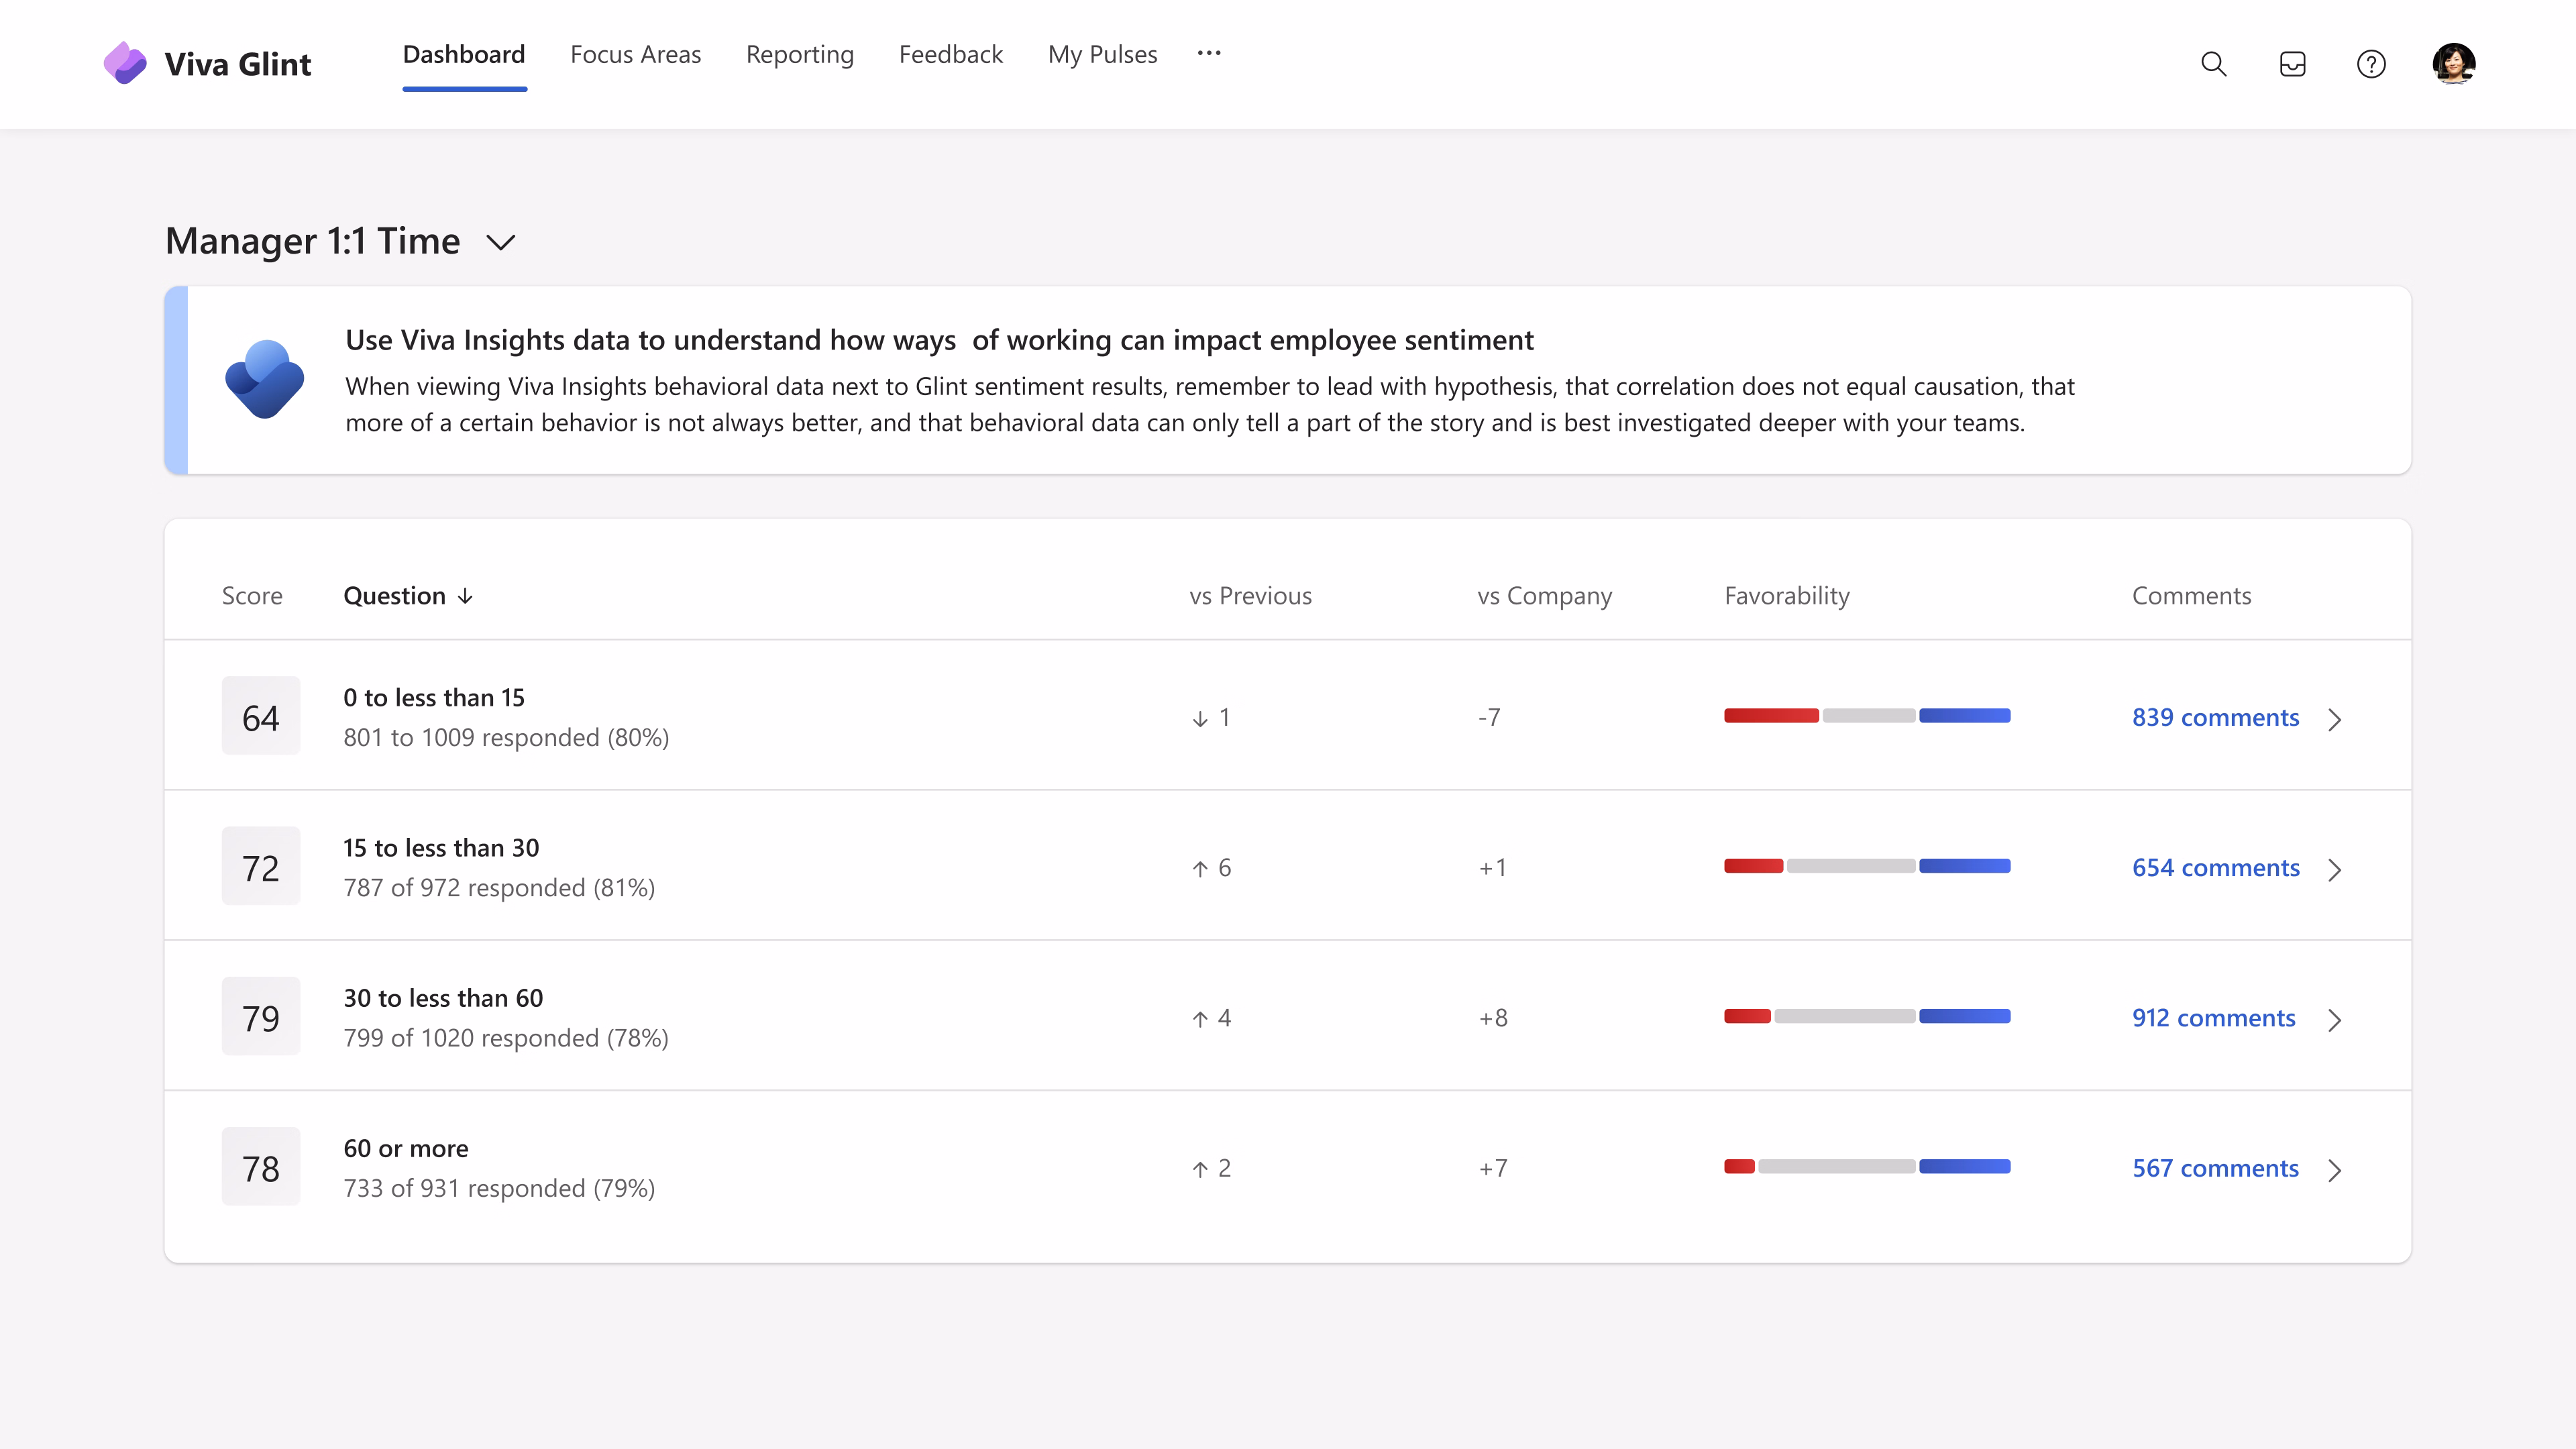This screenshot has height=1449, width=2576.
Task: Go to the Focus Areas tab
Action: pyautogui.click(x=635, y=54)
